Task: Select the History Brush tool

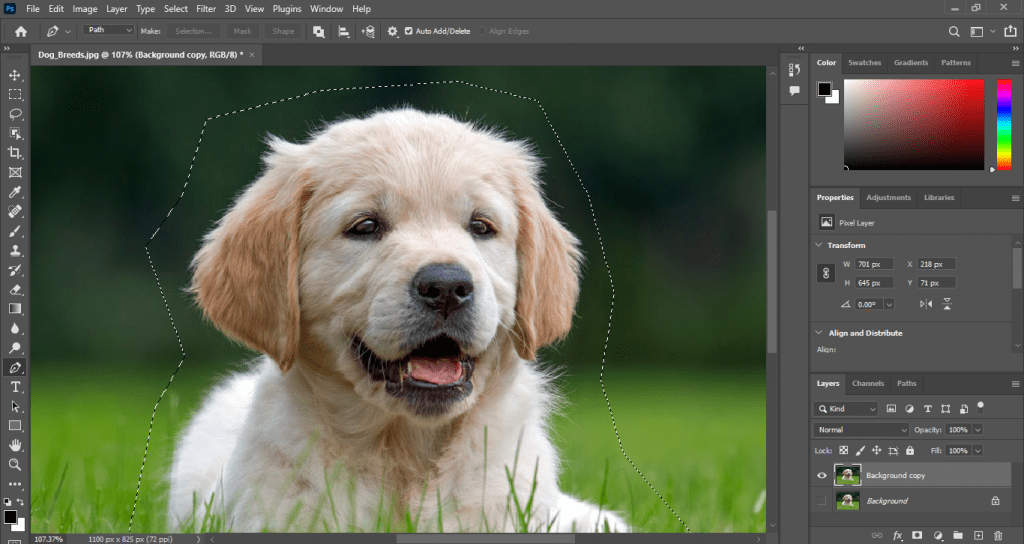Action: point(15,270)
